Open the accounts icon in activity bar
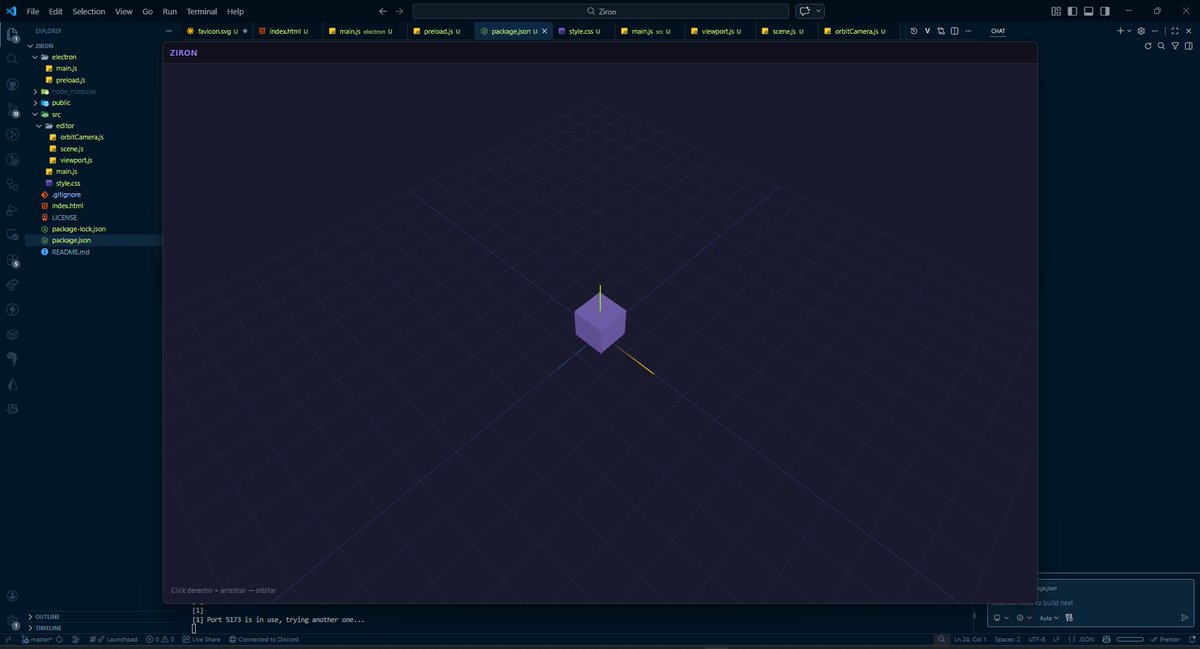The image size is (1200, 649). click(12, 596)
